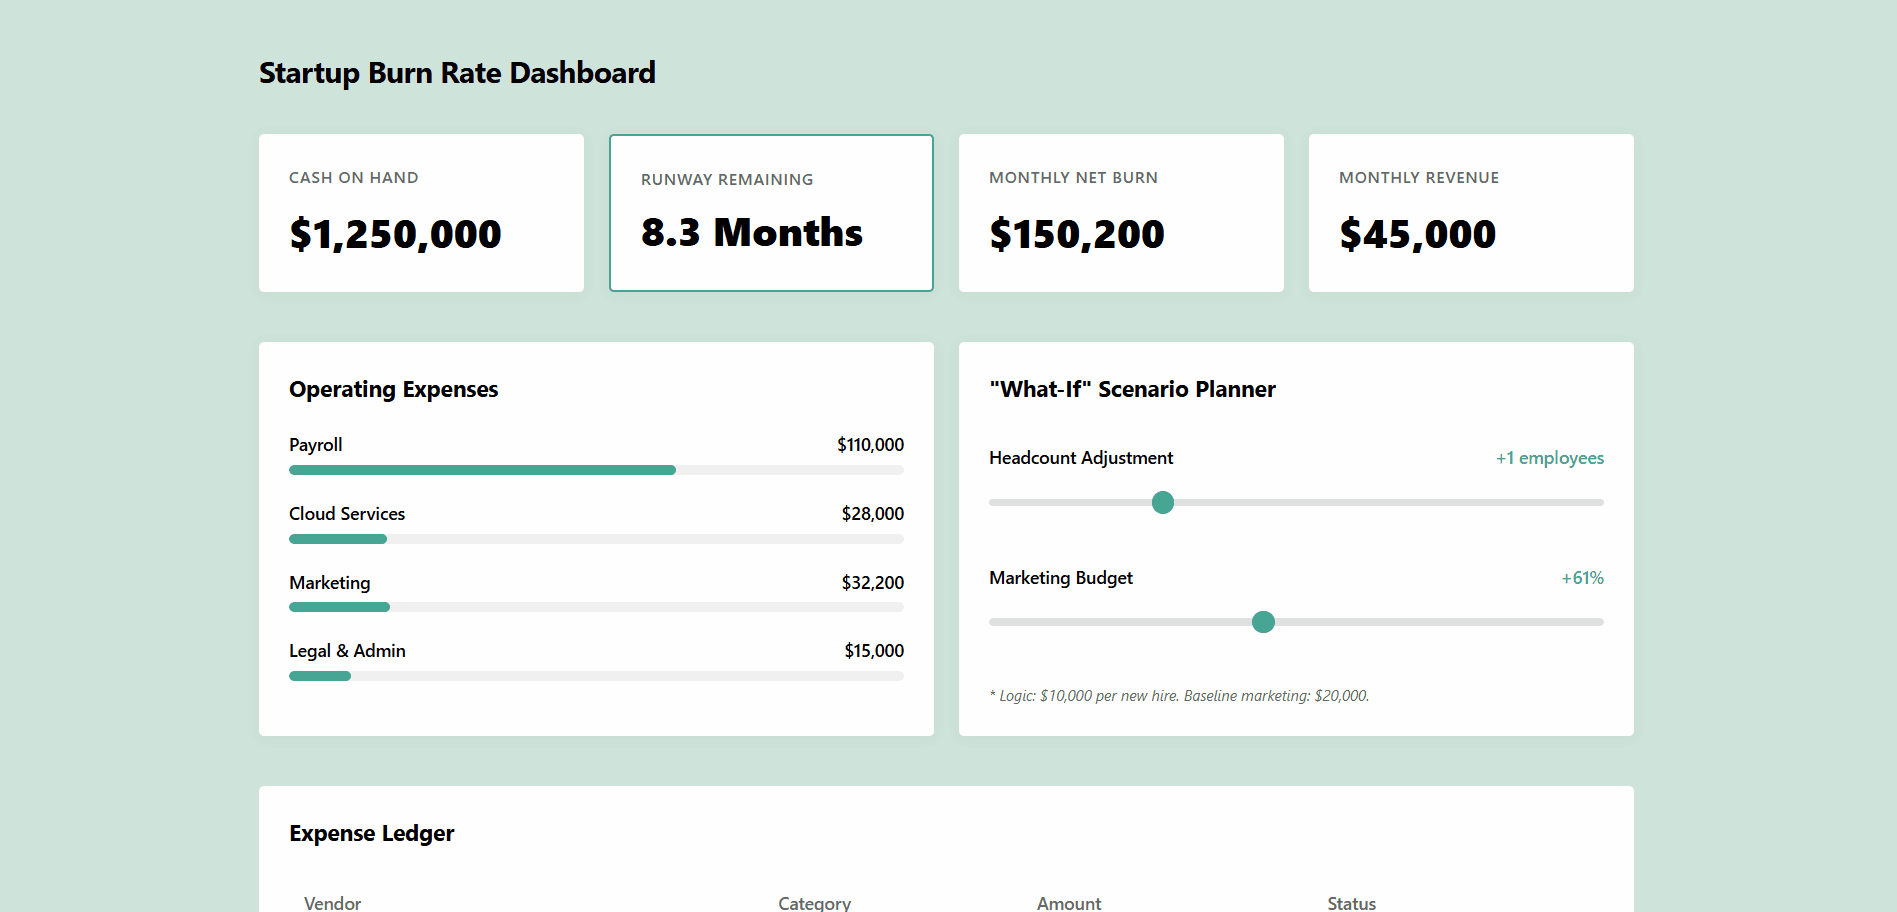Viewport: 1897px width, 912px height.
Task: Click the Operating Expenses heading
Action: tap(393, 389)
